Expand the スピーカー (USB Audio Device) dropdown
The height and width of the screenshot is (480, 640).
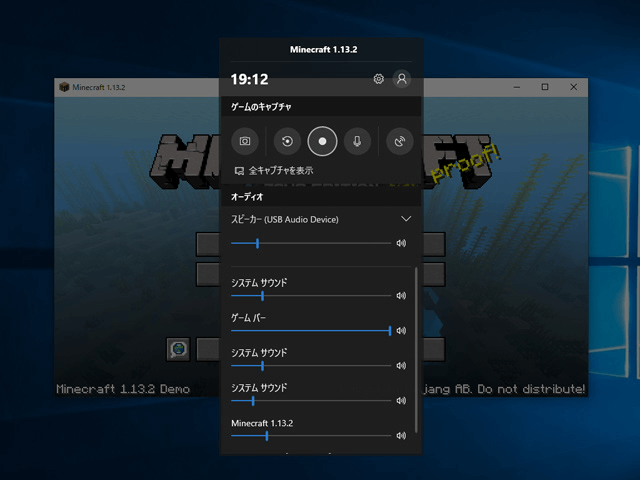click(x=406, y=218)
